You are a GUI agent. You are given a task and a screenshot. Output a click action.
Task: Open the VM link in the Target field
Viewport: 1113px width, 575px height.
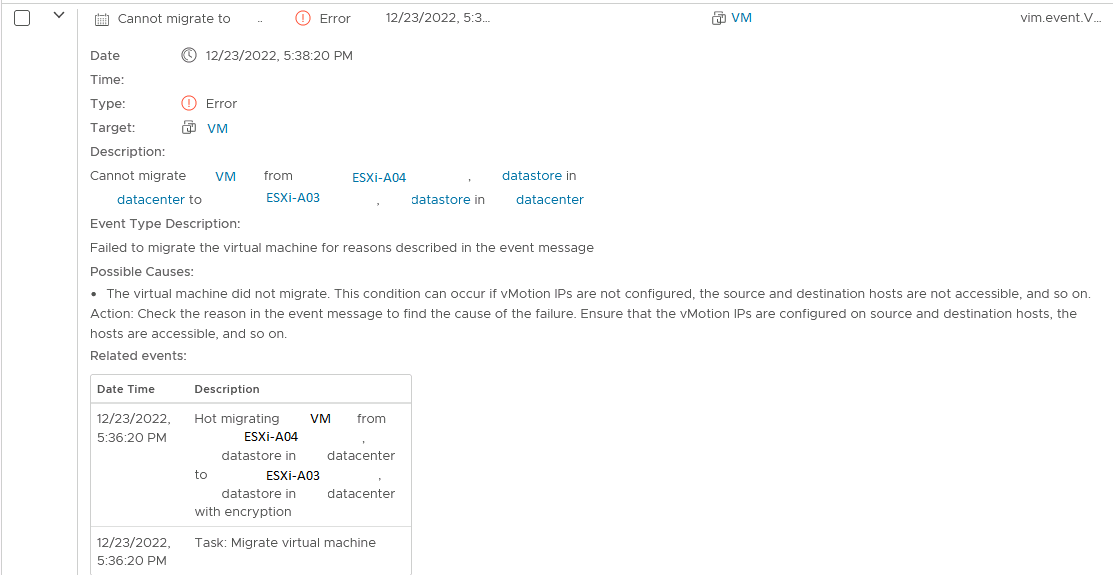[217, 129]
